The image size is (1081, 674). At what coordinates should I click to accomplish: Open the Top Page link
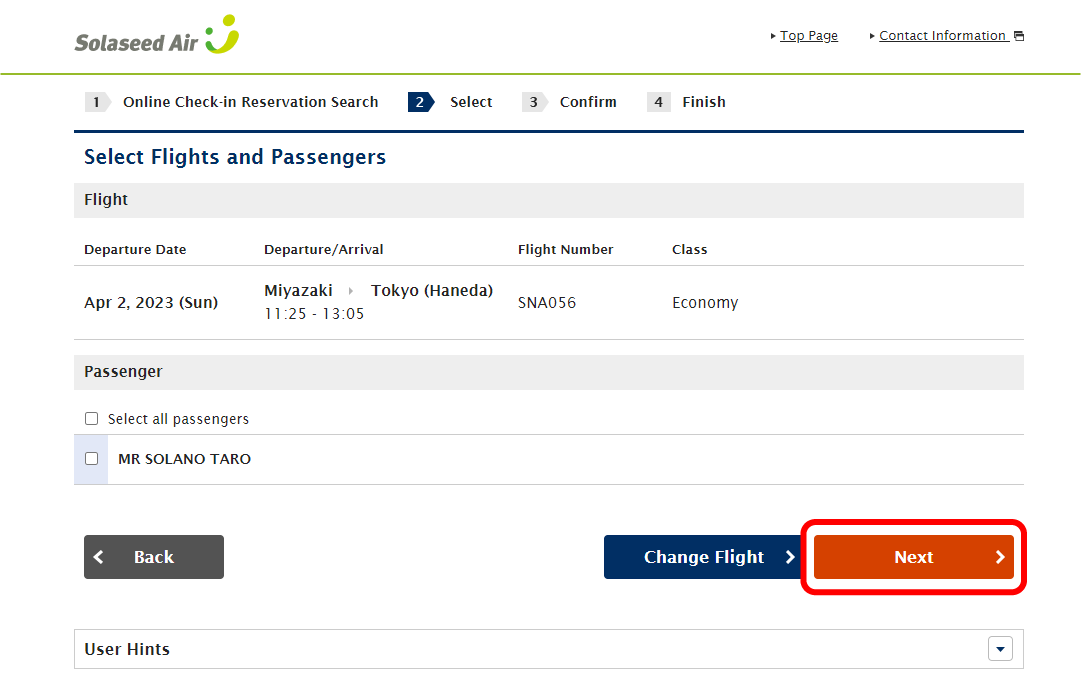809,36
